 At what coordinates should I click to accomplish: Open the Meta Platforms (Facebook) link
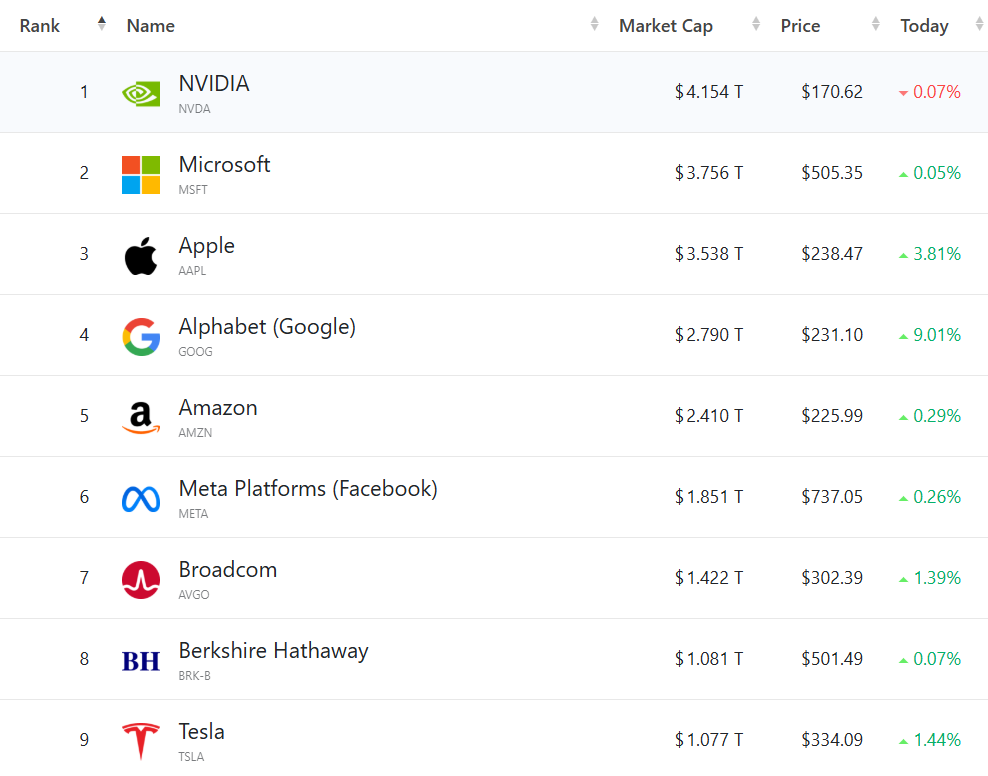(x=308, y=489)
